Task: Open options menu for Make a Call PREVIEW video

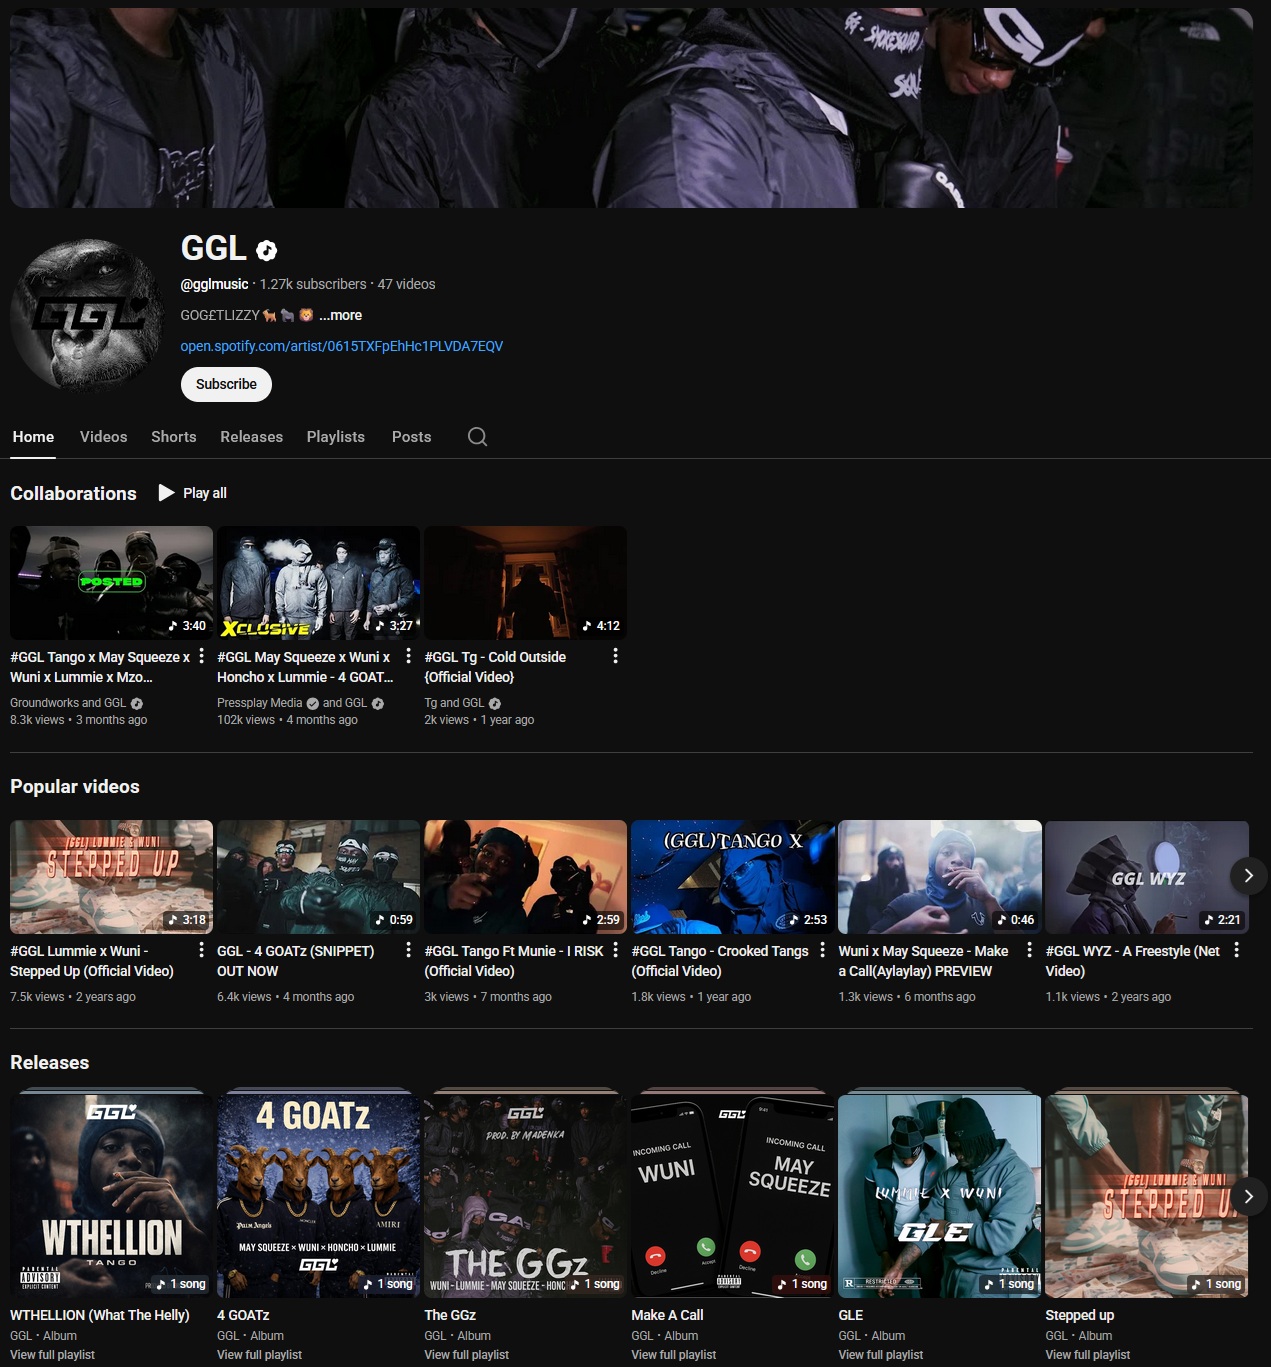Action: pos(1030,950)
